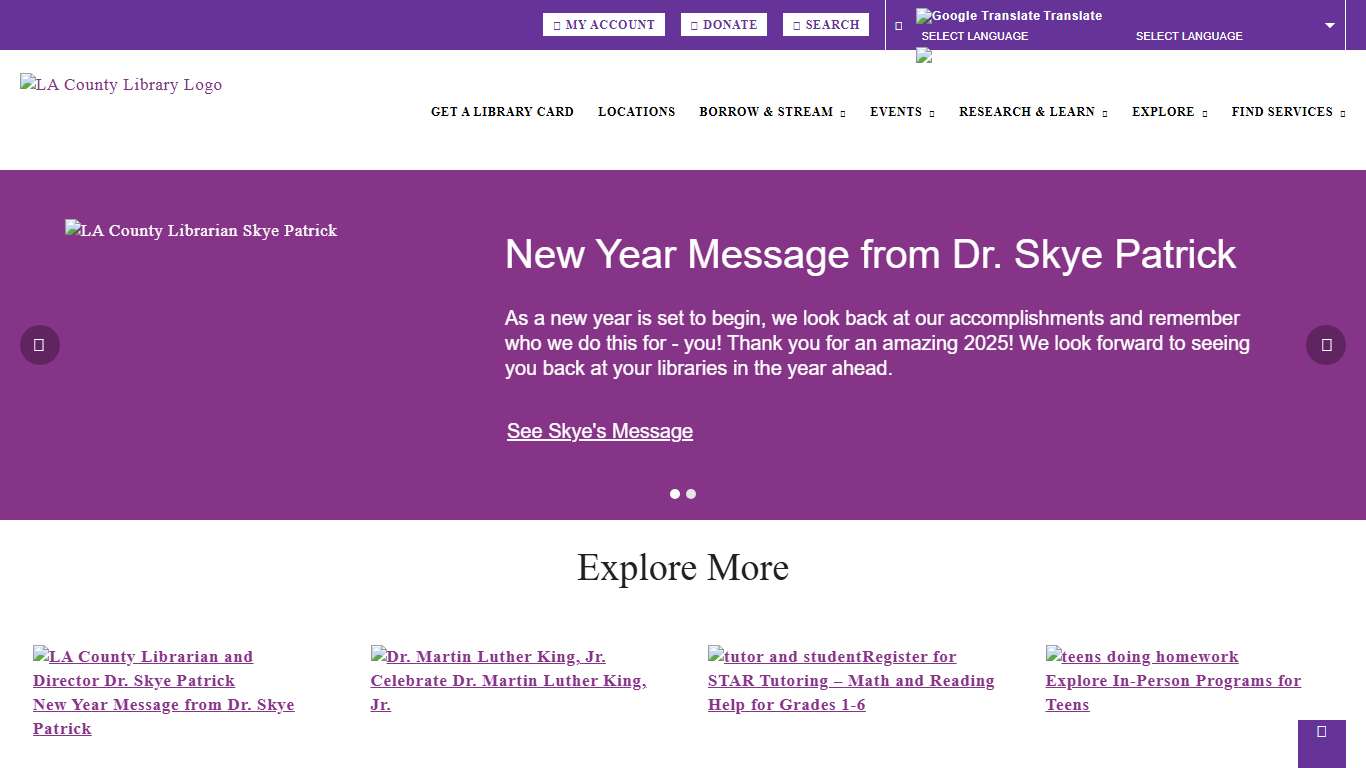The height and width of the screenshot is (768, 1366).
Task: Open the Search button
Action: [825, 25]
